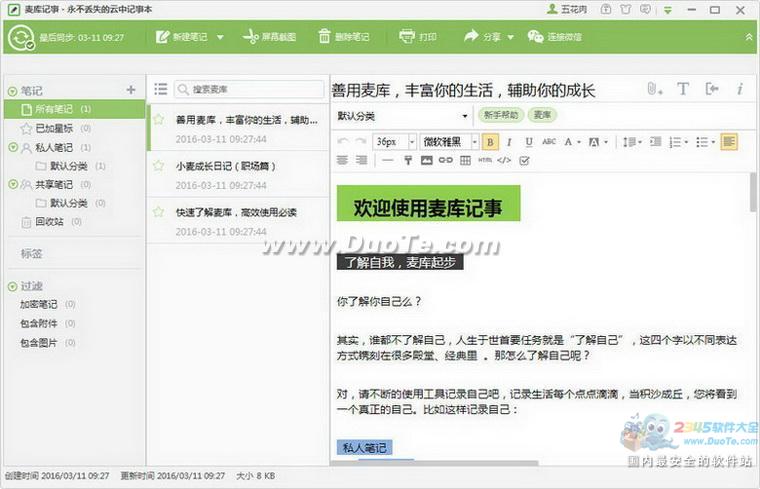Start a screen capture with 屏幕截图

269,37
